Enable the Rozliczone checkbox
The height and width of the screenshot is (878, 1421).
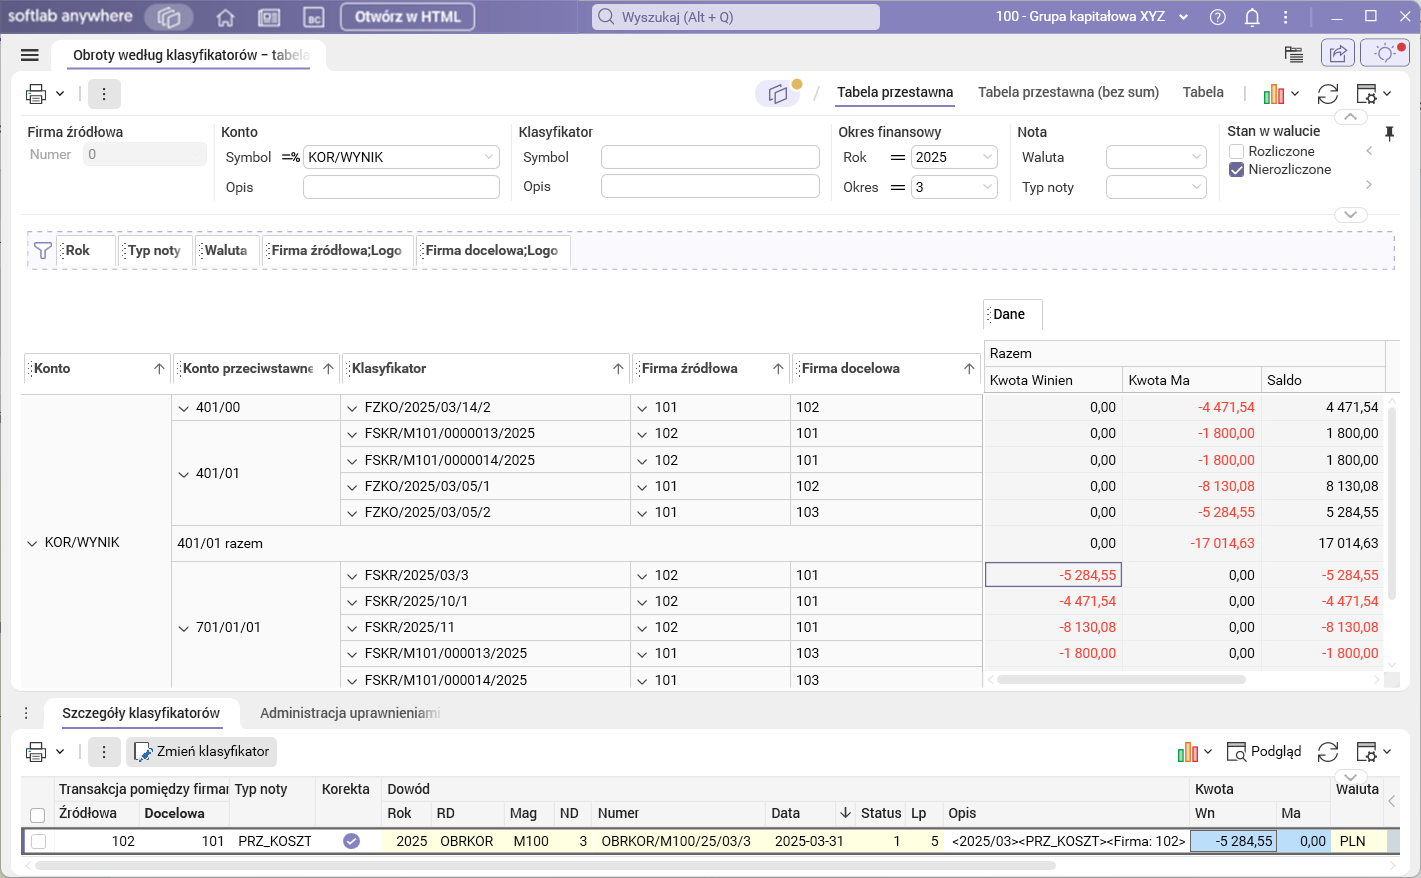(1237, 151)
